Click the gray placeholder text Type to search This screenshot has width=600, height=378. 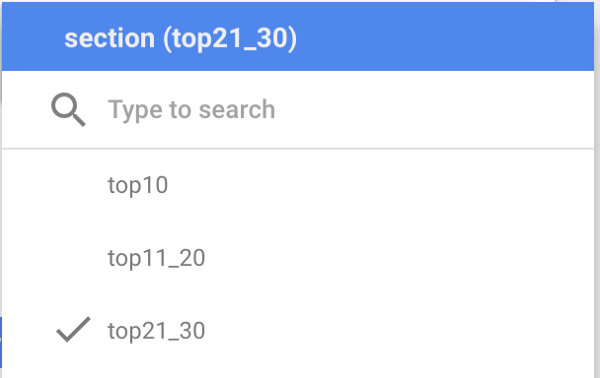(x=191, y=110)
